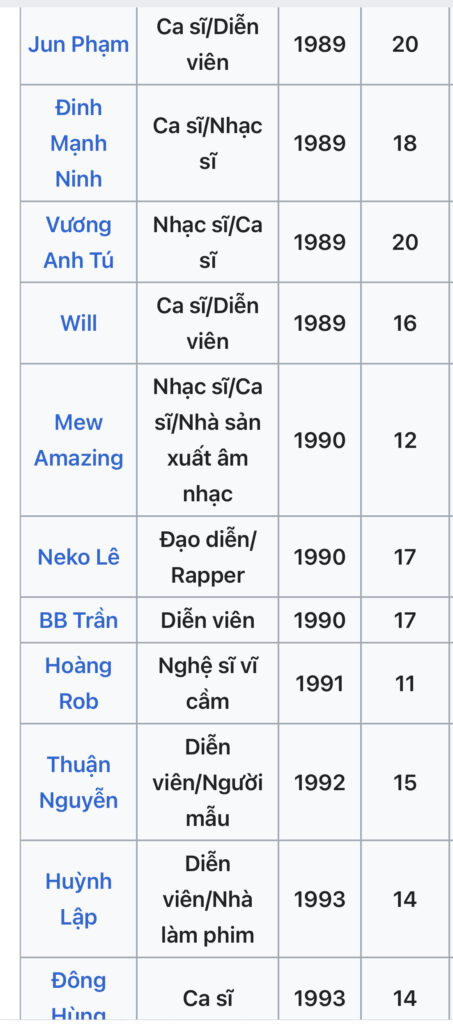Open the Jun Phạm link
453x1024 pixels.
click(78, 44)
